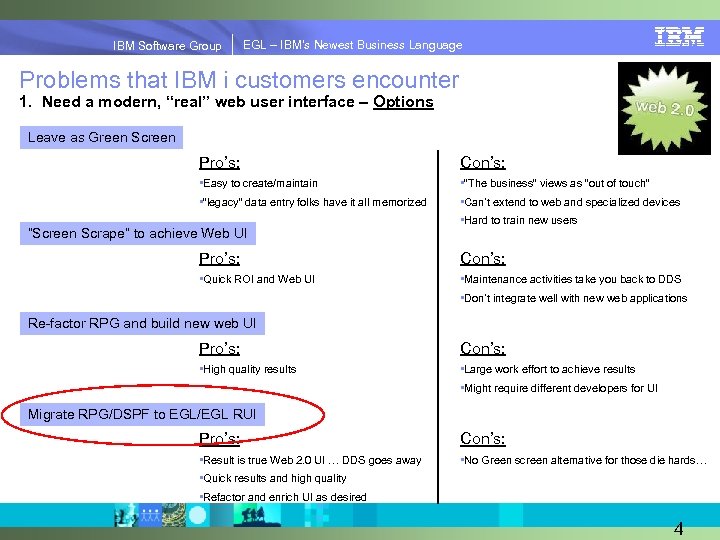Click the underlined 'Options' word in subtitle

pos(403,101)
